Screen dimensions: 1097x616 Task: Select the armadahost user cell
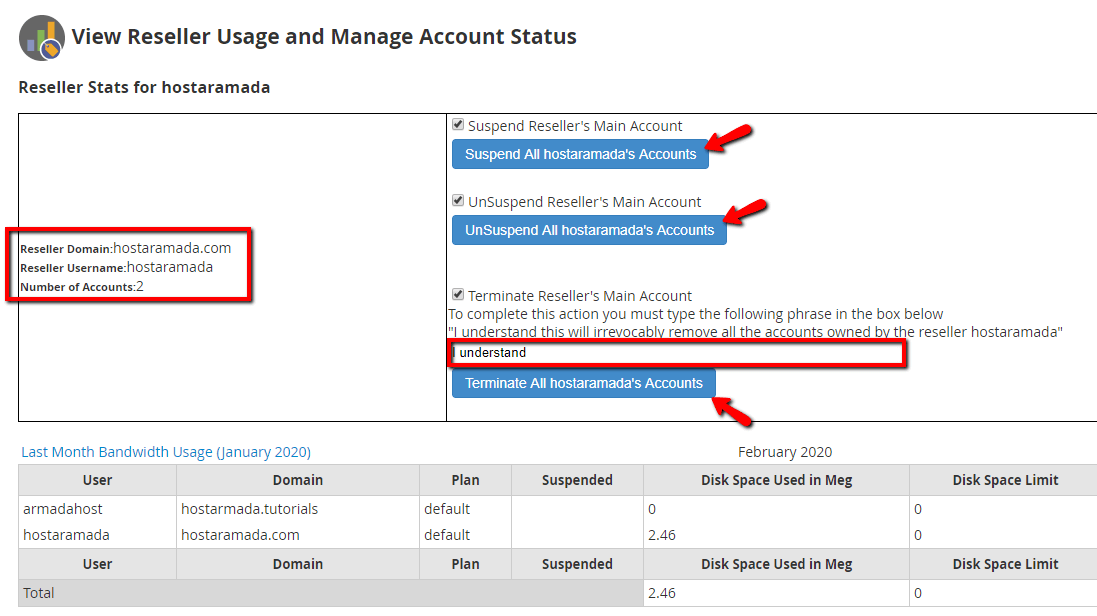pos(97,509)
